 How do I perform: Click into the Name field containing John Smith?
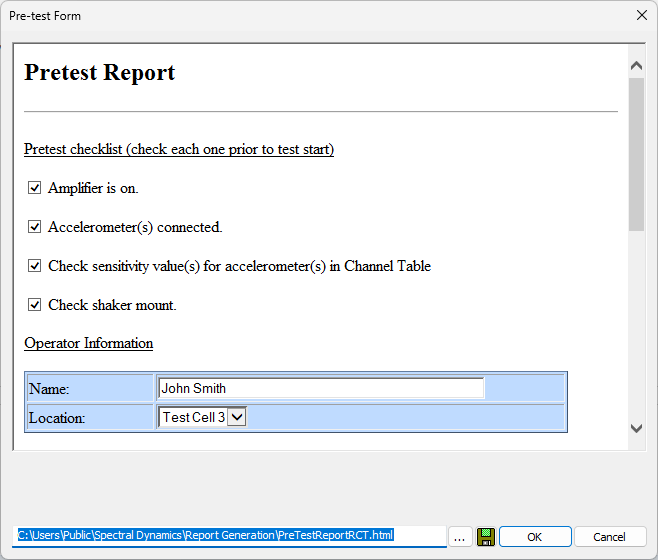click(x=320, y=388)
